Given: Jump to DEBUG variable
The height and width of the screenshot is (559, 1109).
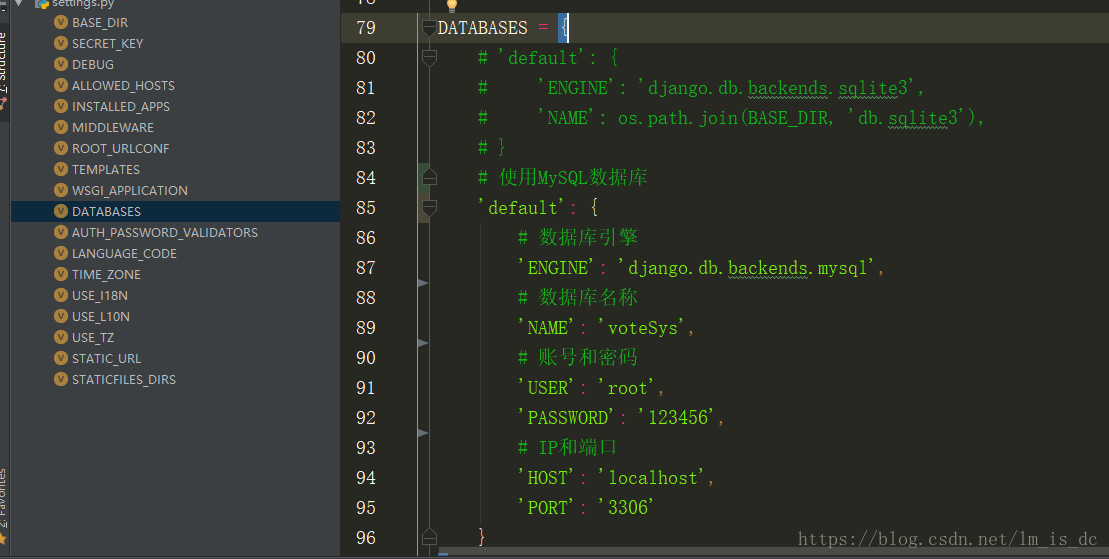Looking at the screenshot, I should (x=93, y=64).
